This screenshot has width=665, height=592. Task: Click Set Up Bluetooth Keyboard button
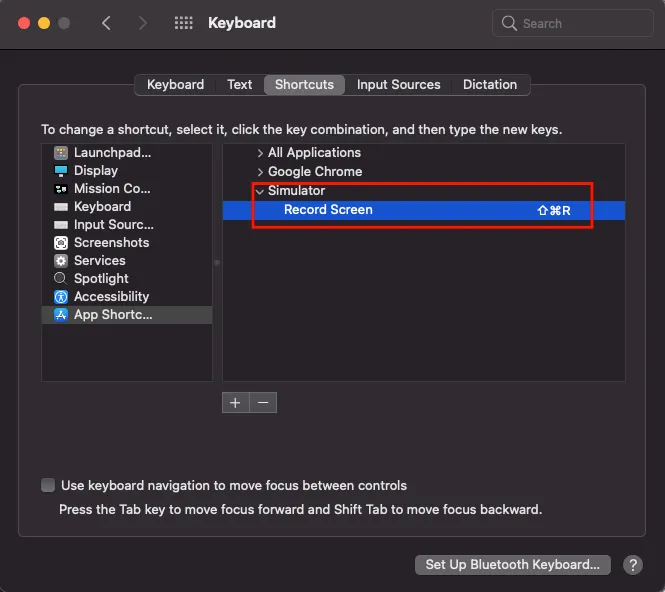tap(512, 565)
